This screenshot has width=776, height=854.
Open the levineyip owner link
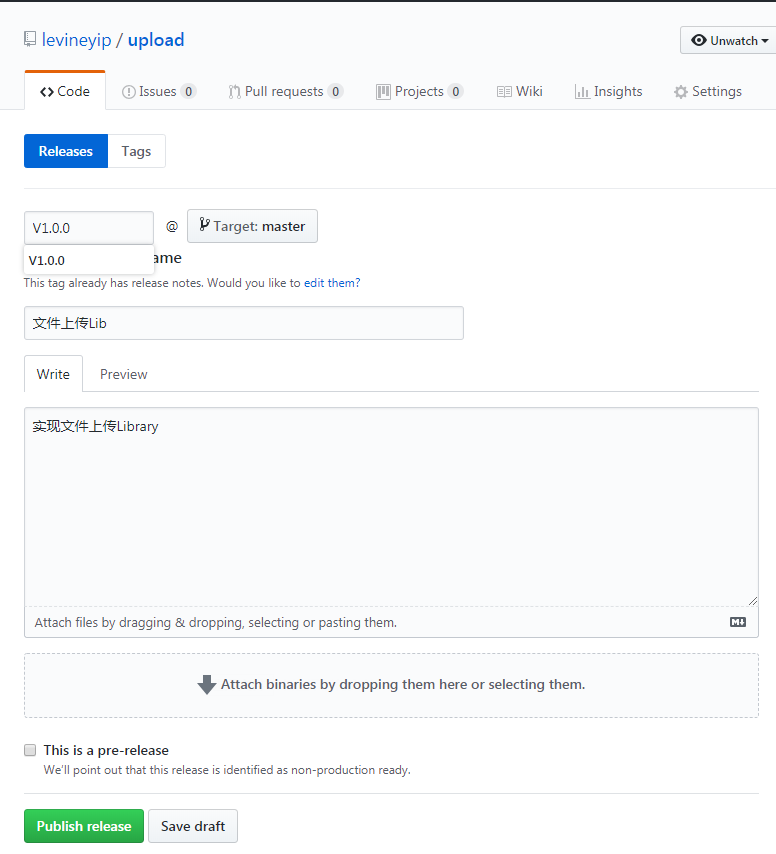click(x=76, y=40)
